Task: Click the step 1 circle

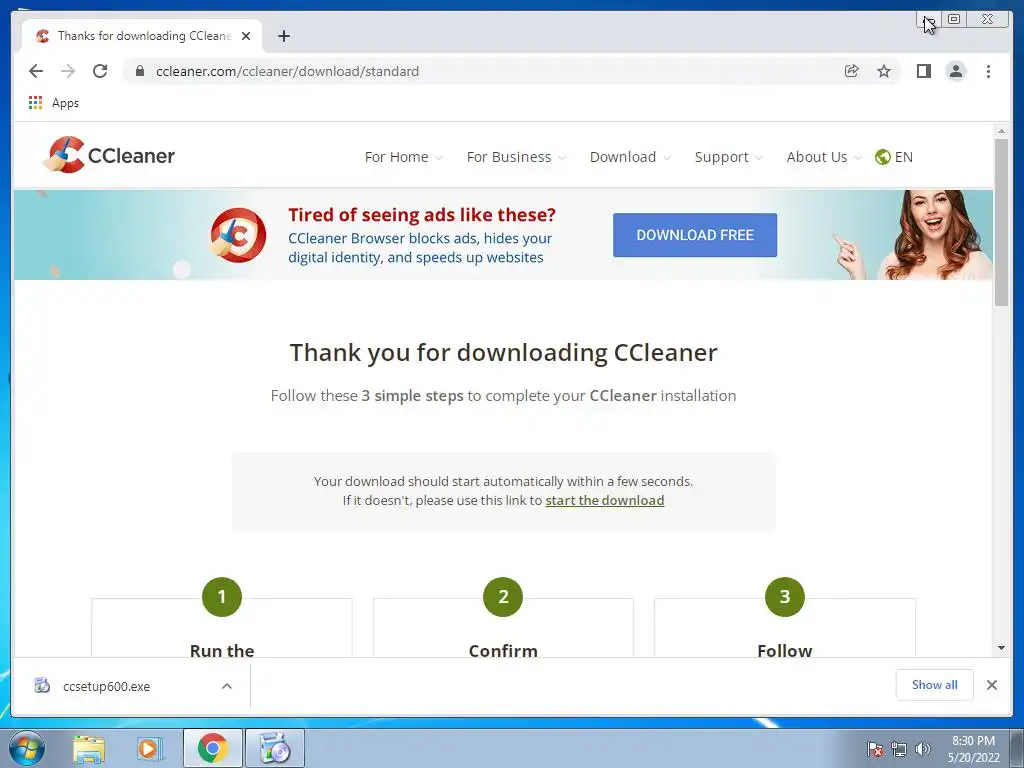Action: click(222, 596)
